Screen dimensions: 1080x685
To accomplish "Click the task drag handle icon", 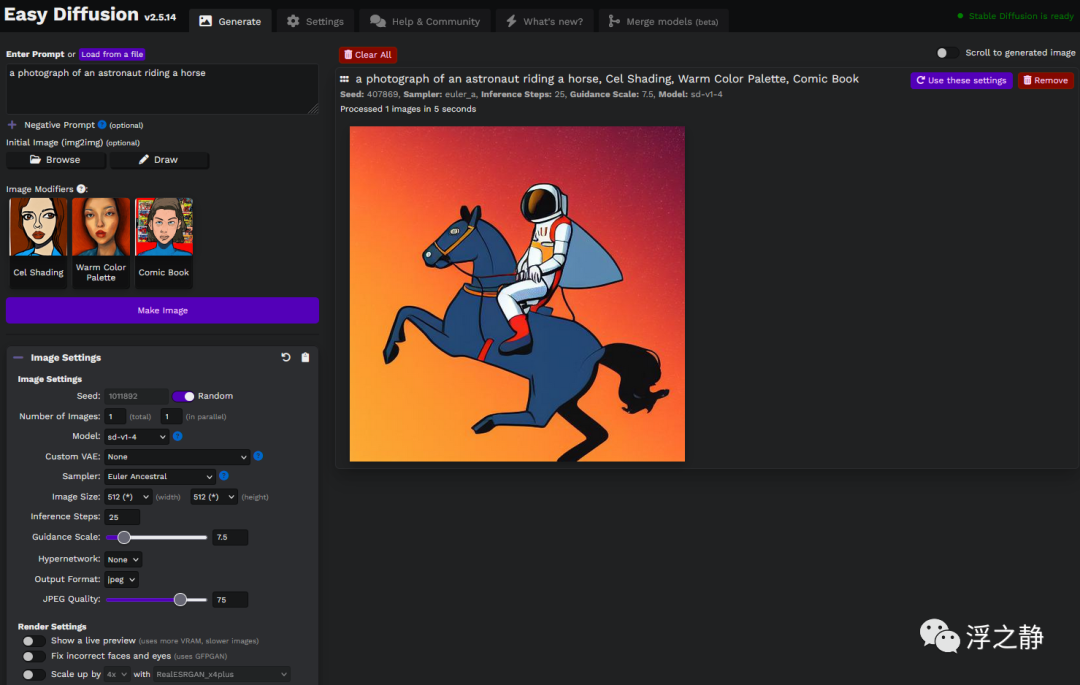I will pos(344,79).
